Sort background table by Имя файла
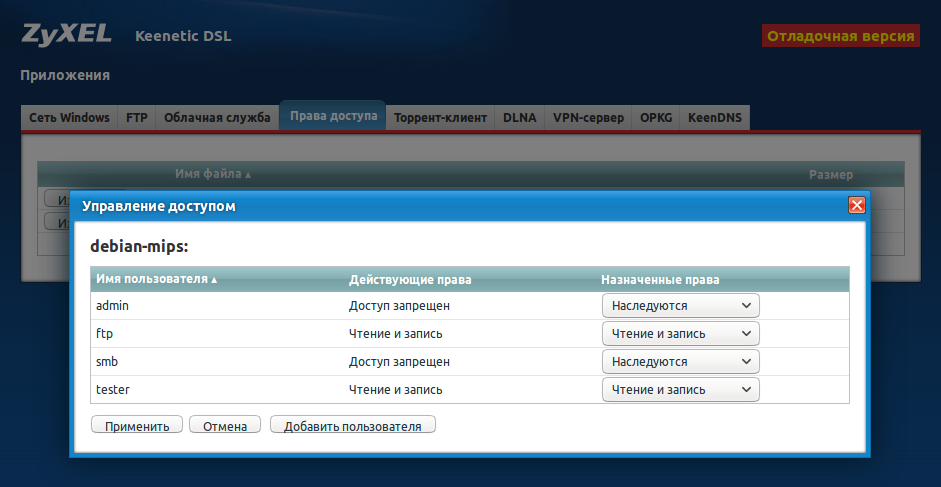The height and width of the screenshot is (487, 941). pyautogui.click(x=213, y=174)
